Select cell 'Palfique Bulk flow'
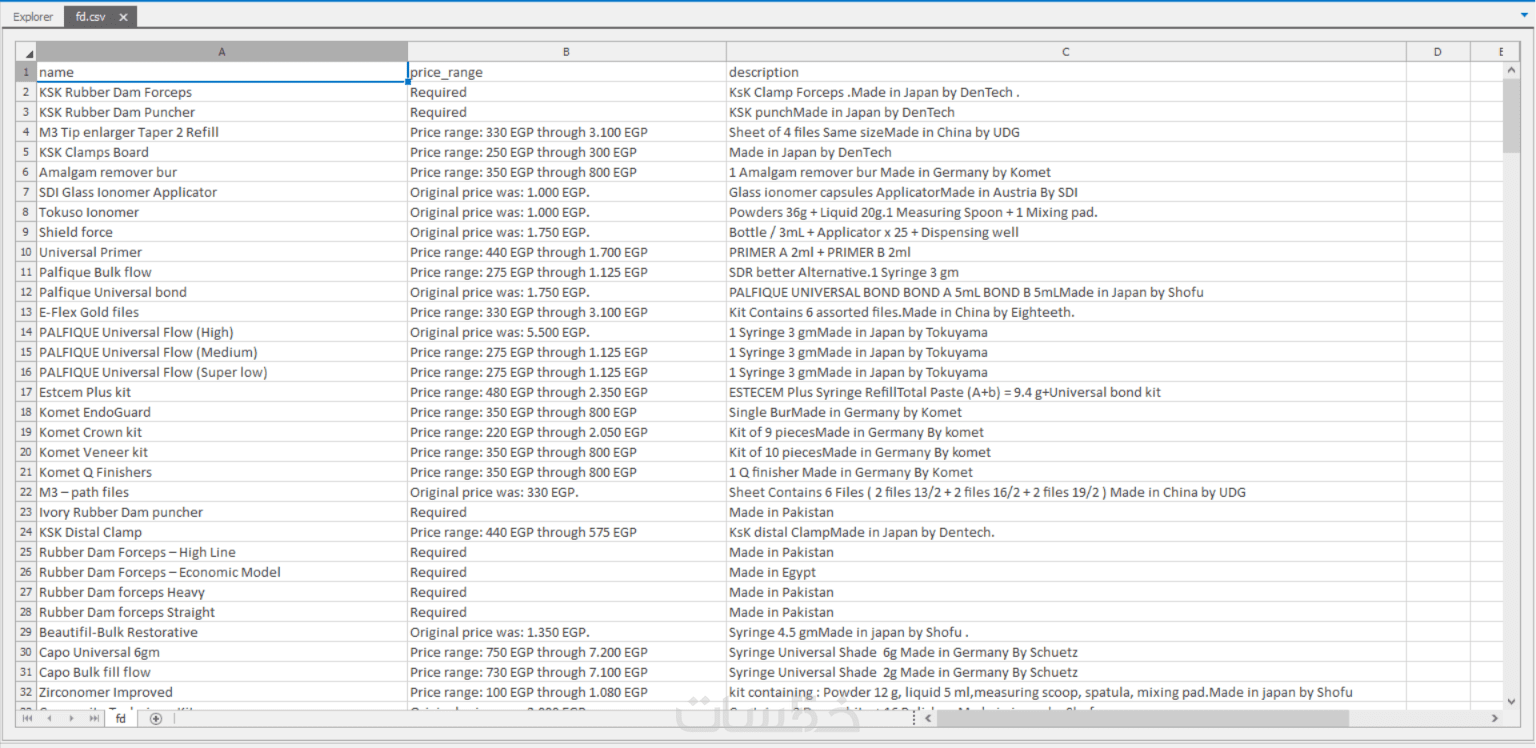 click(x=222, y=272)
